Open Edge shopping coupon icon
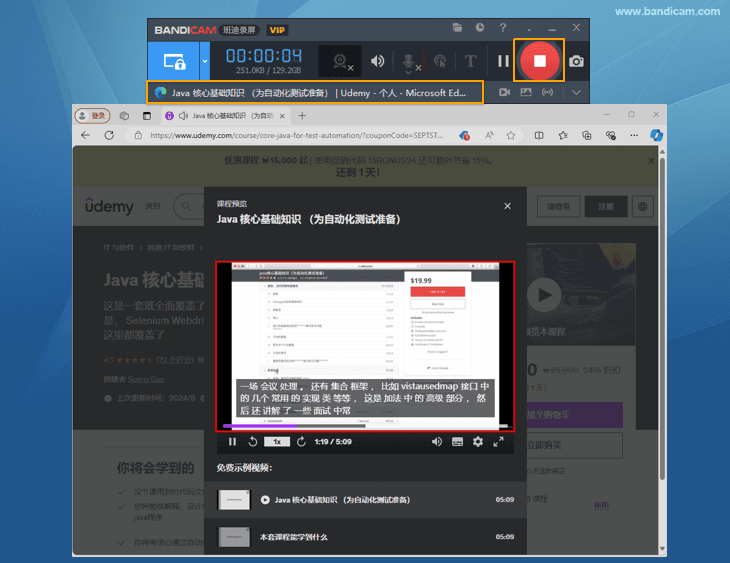This screenshot has height=563, width=730. [464, 135]
